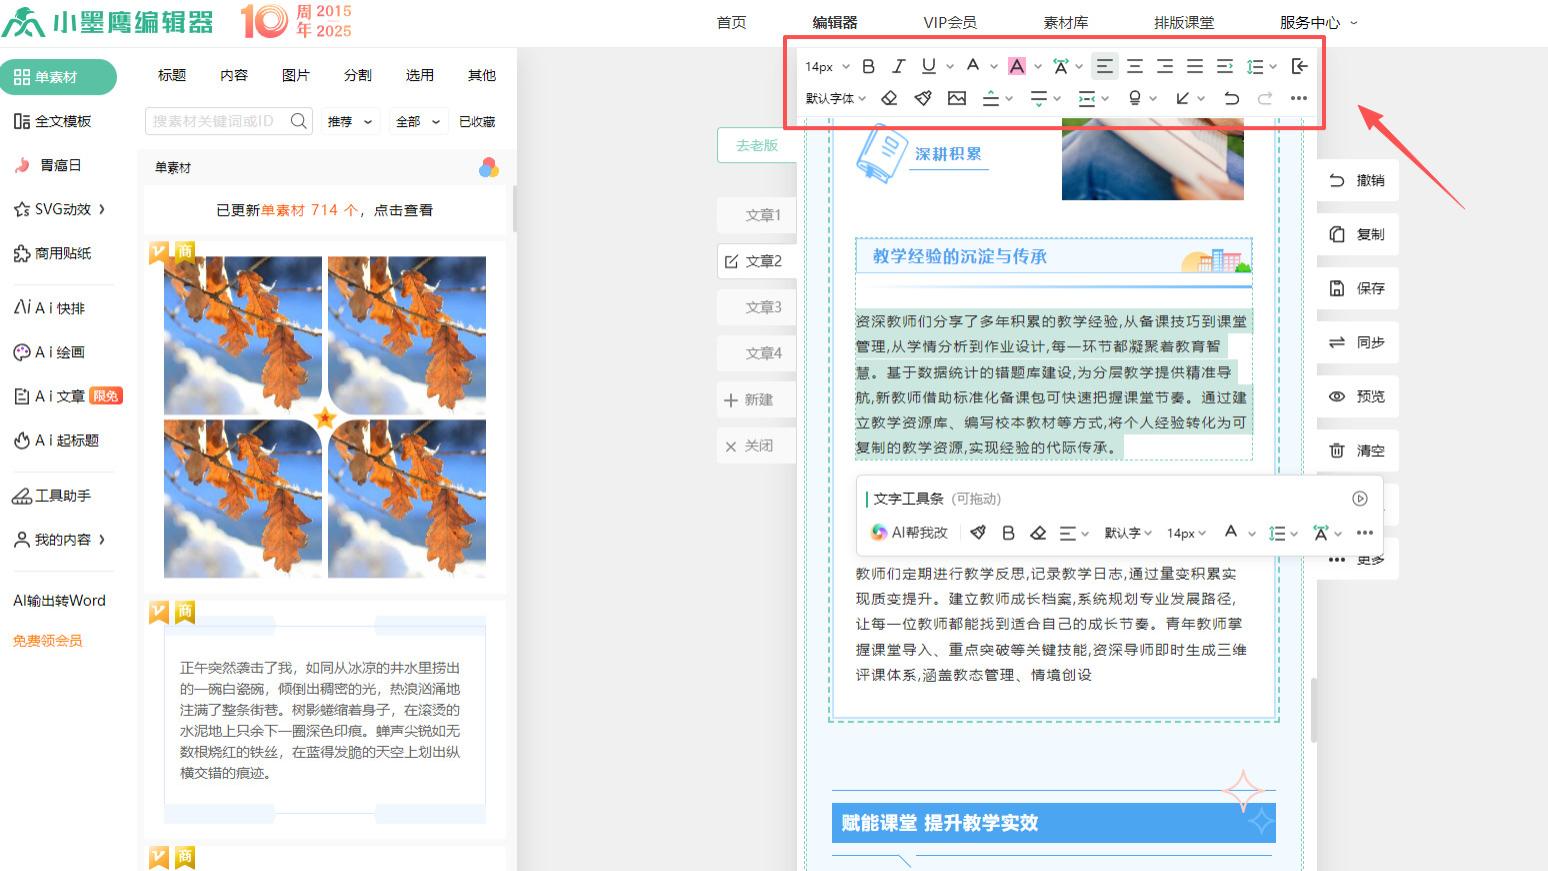Click the insert image icon in the toolbar

(957, 97)
